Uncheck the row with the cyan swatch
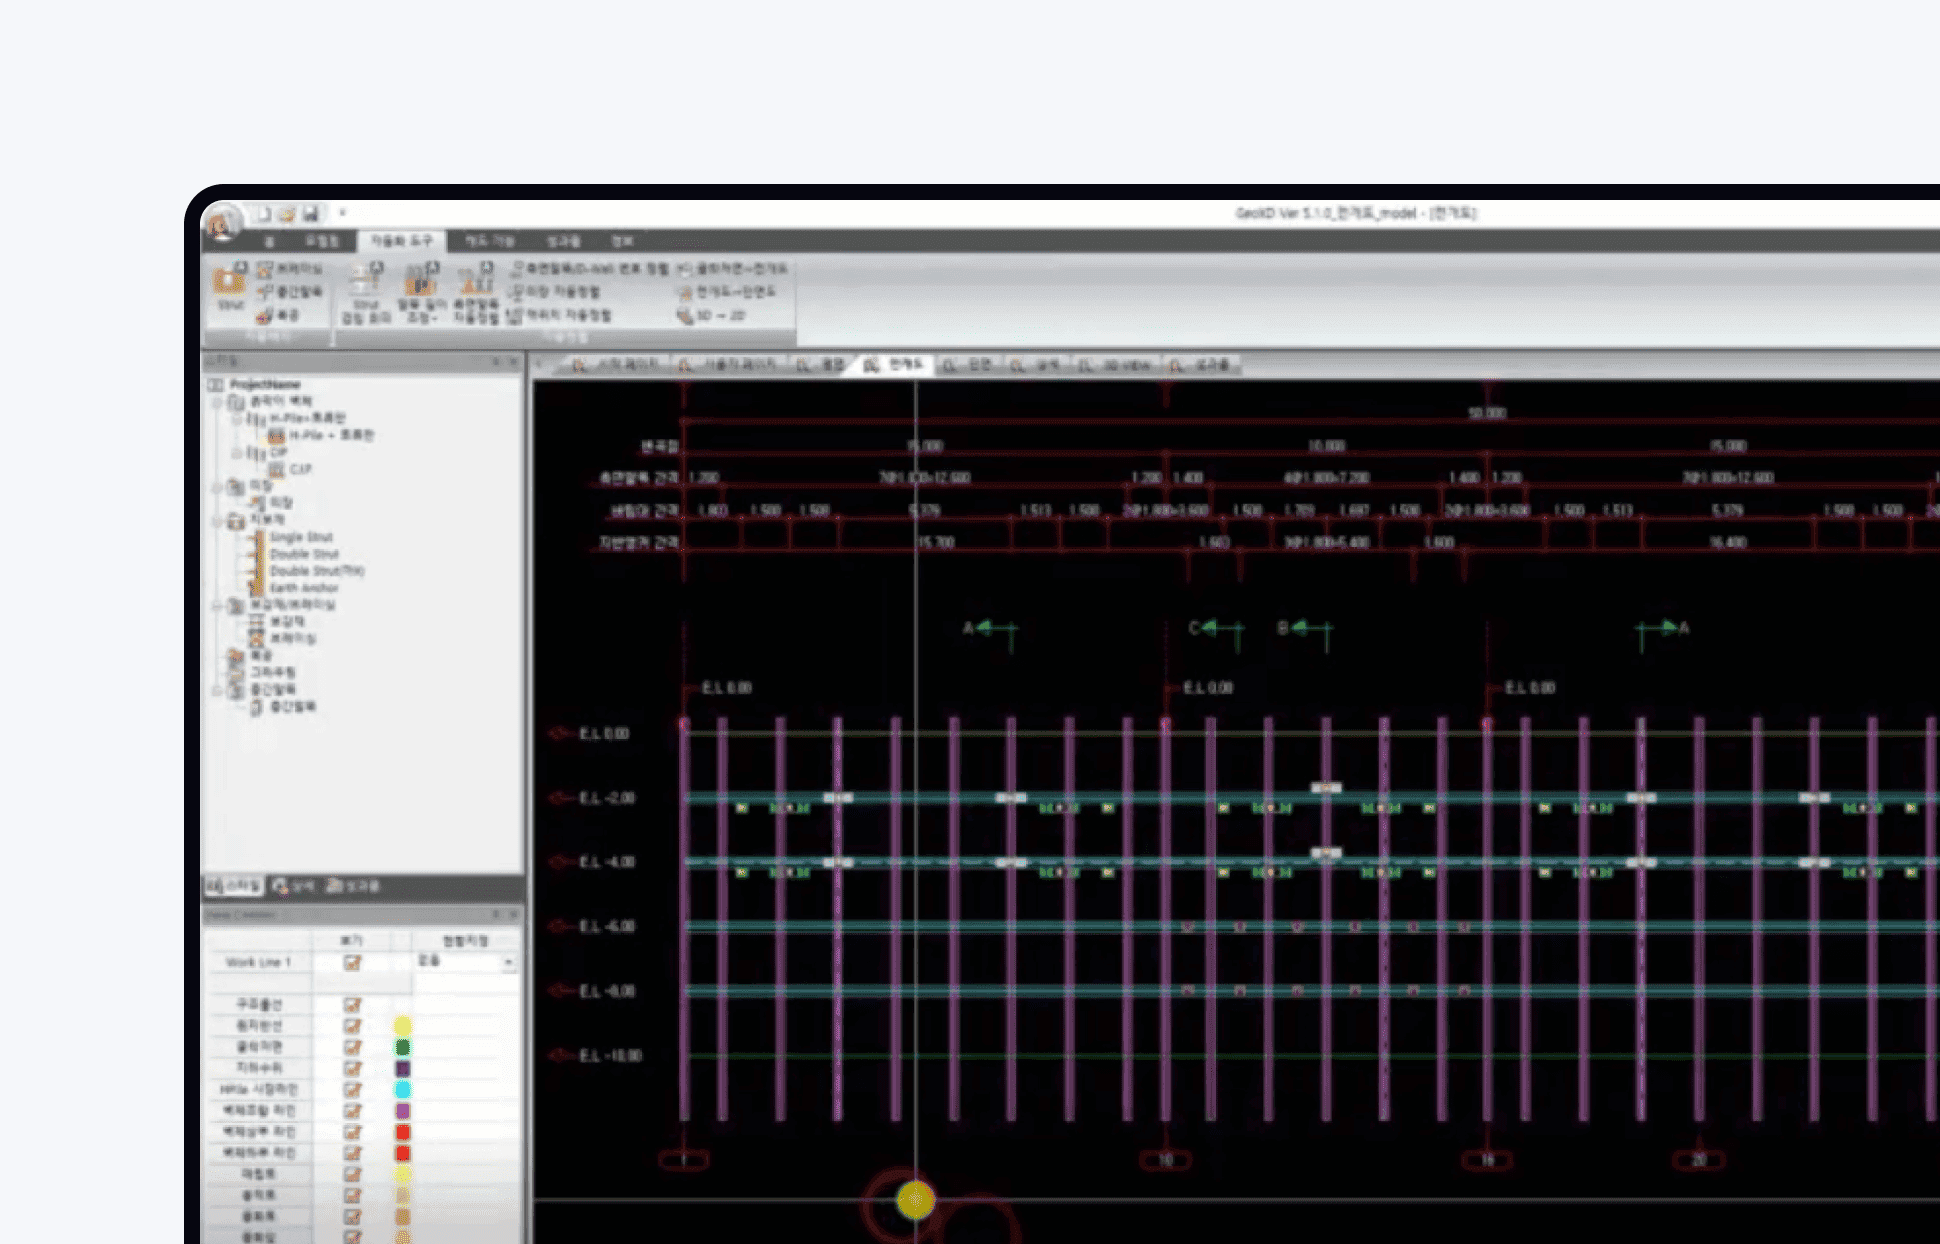The height and width of the screenshot is (1244, 1940). (x=352, y=1089)
